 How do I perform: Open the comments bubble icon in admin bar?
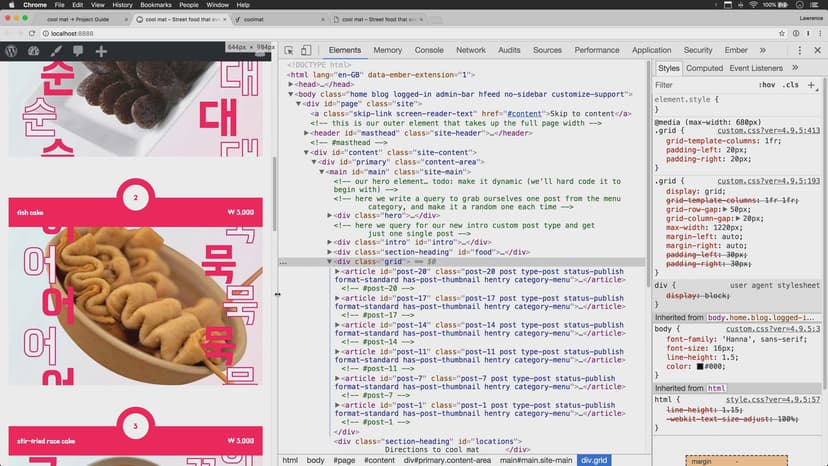pyautogui.click(x=79, y=50)
